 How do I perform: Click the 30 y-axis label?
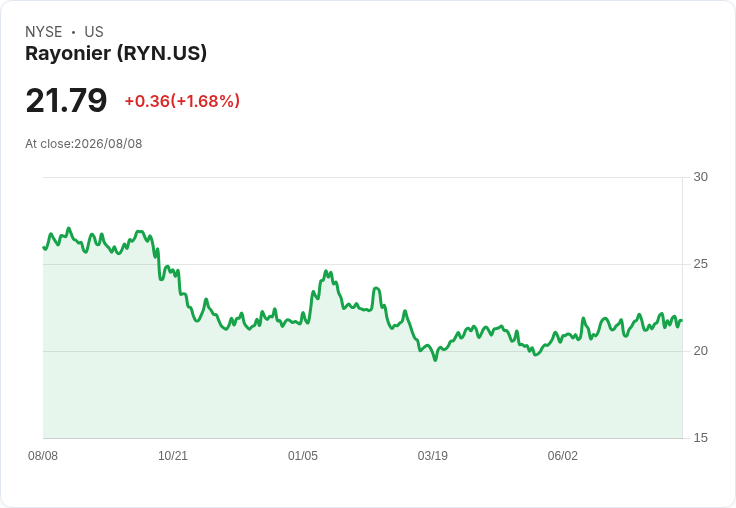pyautogui.click(x=700, y=177)
